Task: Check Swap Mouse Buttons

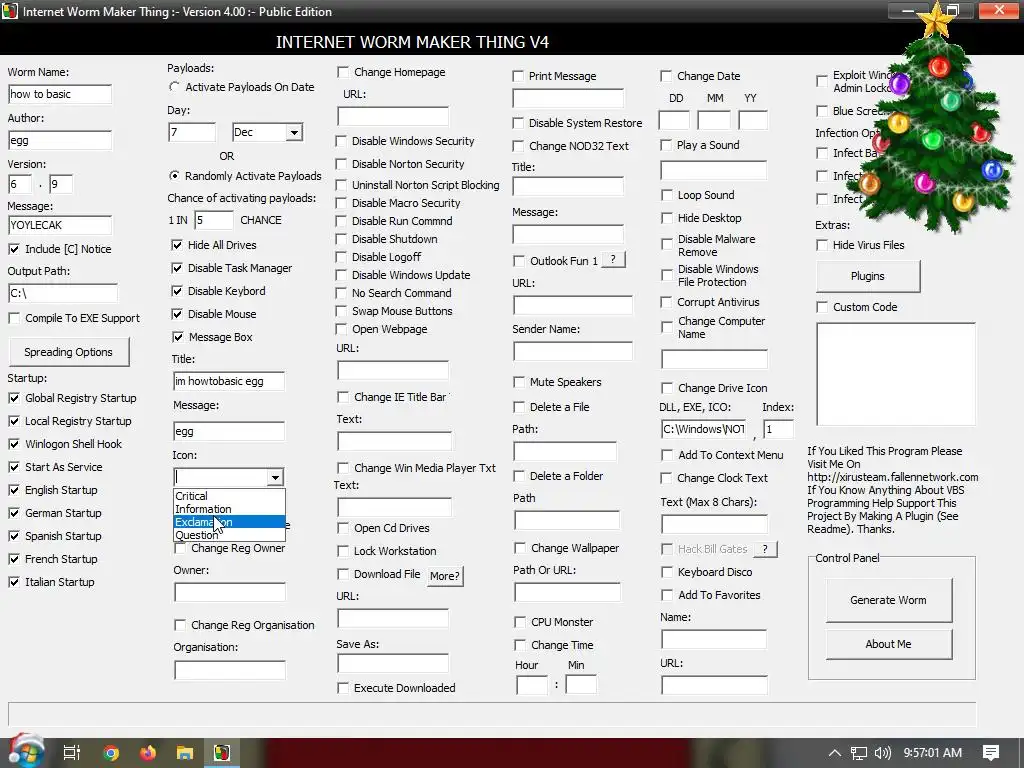Action: coord(341,311)
